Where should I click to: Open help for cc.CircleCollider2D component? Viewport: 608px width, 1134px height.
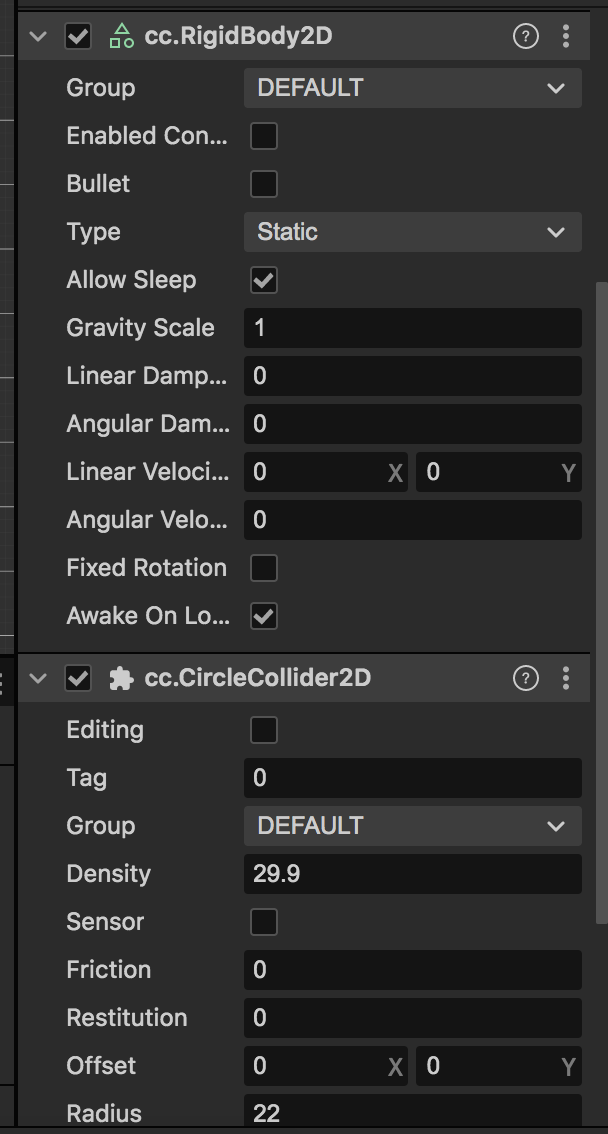point(526,678)
